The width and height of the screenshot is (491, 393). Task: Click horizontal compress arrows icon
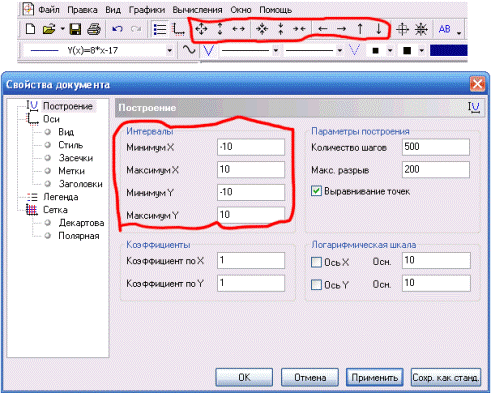(x=299, y=29)
